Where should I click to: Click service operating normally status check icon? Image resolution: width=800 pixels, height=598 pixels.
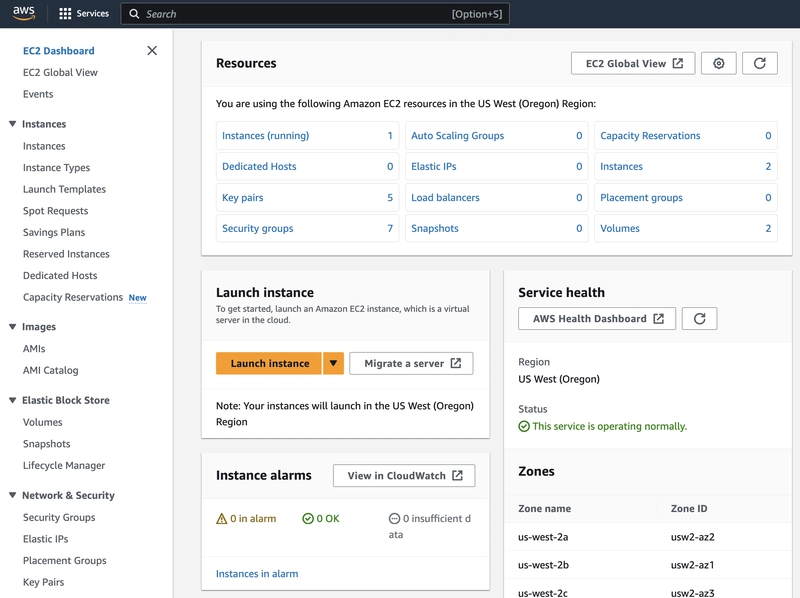pyautogui.click(x=524, y=426)
